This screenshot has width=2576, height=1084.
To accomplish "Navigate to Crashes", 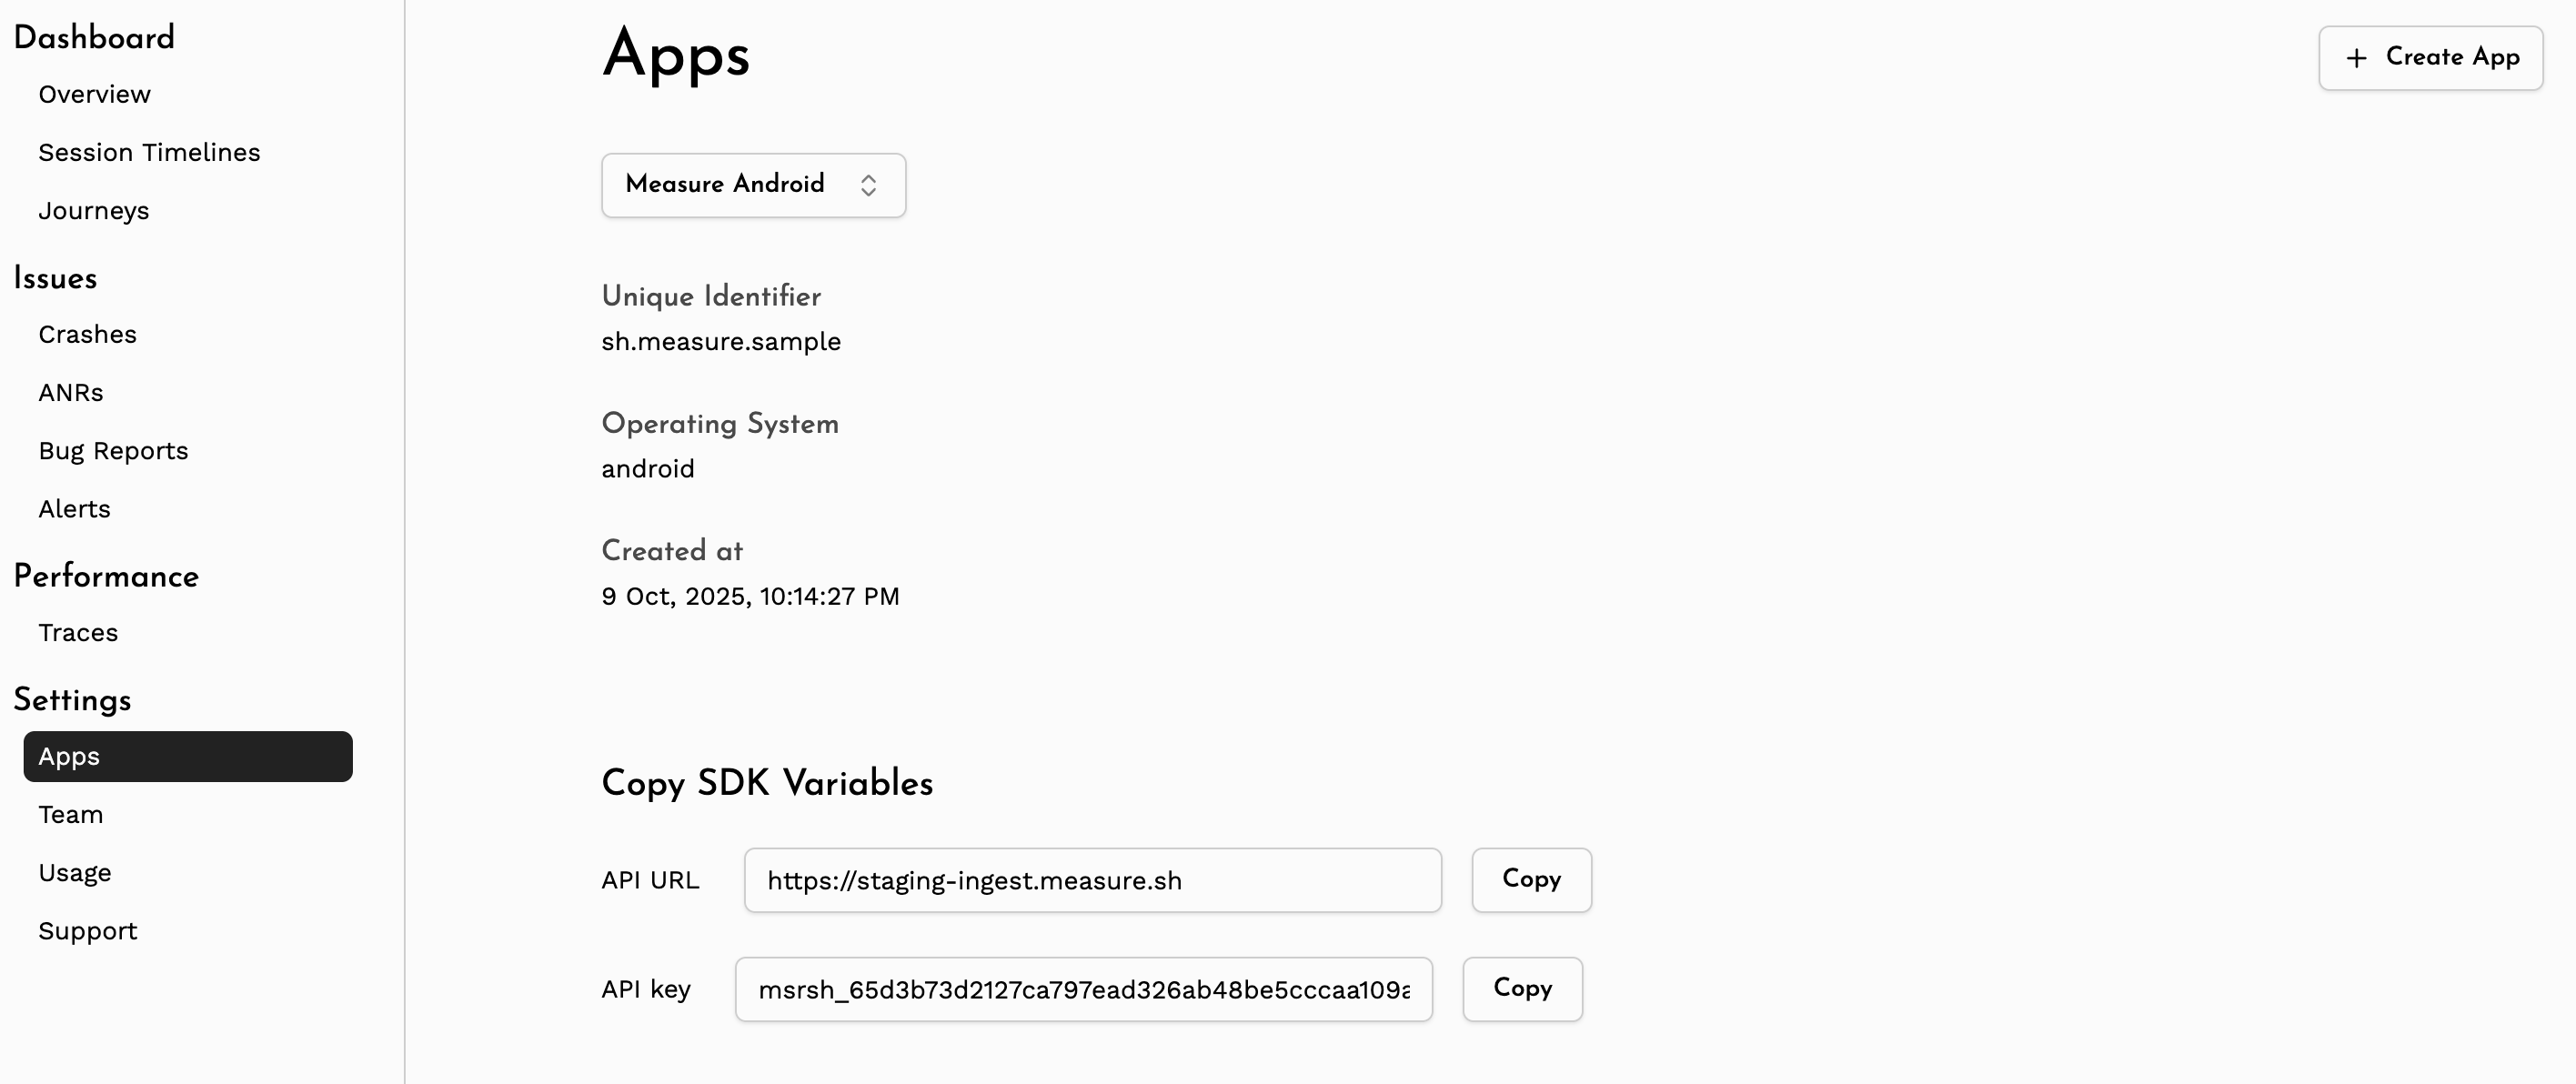I will pyautogui.click(x=88, y=334).
